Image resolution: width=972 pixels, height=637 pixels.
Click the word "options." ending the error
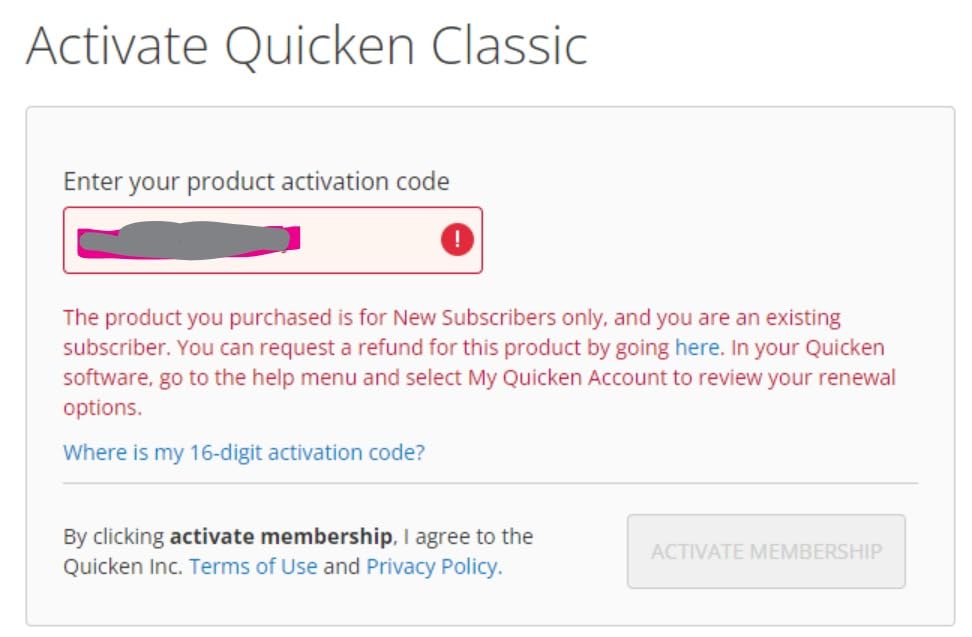102,408
